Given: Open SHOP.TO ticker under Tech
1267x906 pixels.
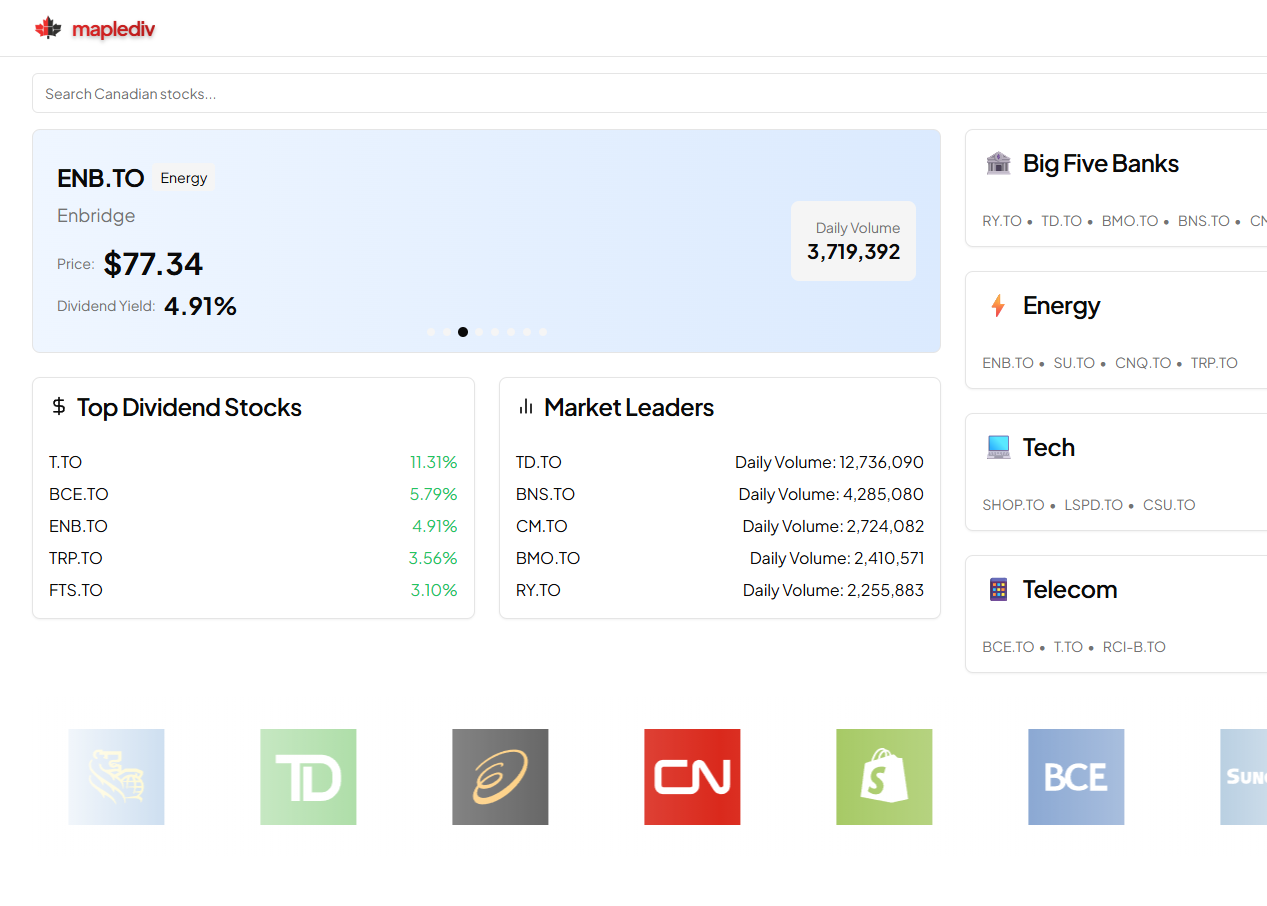Looking at the screenshot, I should coord(1013,505).
